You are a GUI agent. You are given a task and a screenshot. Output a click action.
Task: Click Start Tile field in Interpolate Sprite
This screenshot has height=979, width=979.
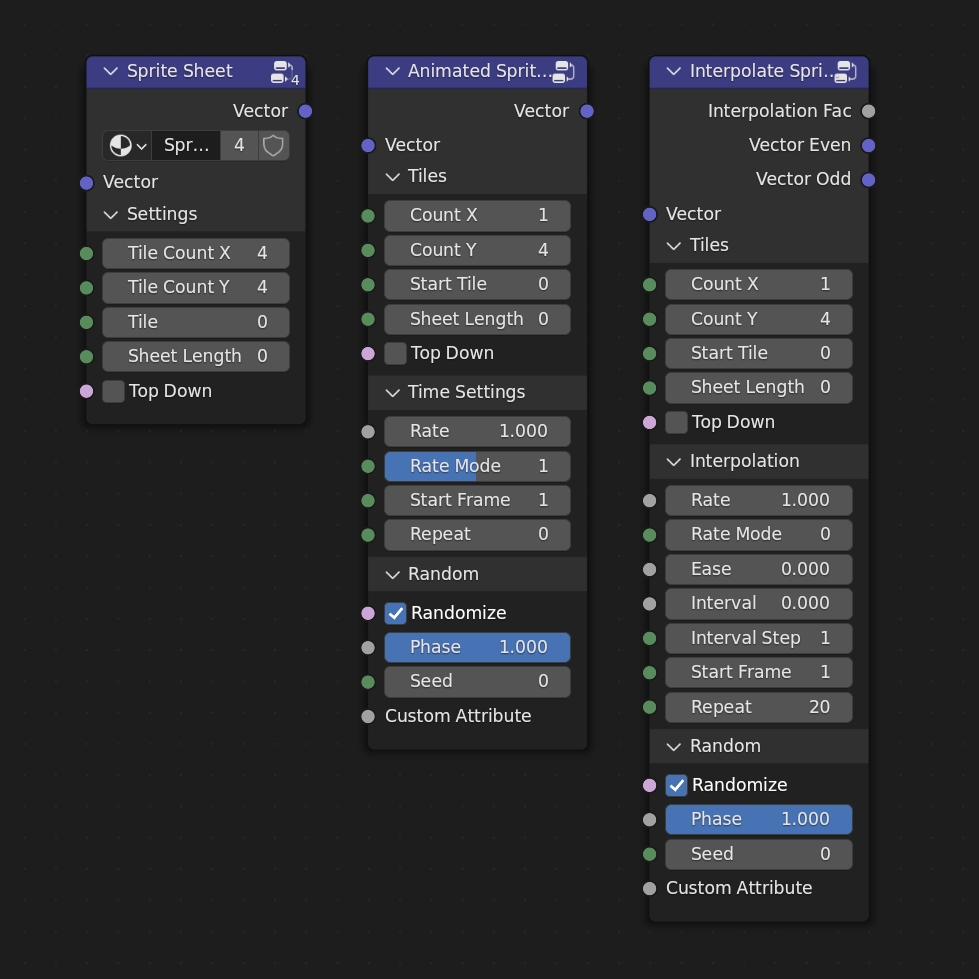click(x=759, y=353)
